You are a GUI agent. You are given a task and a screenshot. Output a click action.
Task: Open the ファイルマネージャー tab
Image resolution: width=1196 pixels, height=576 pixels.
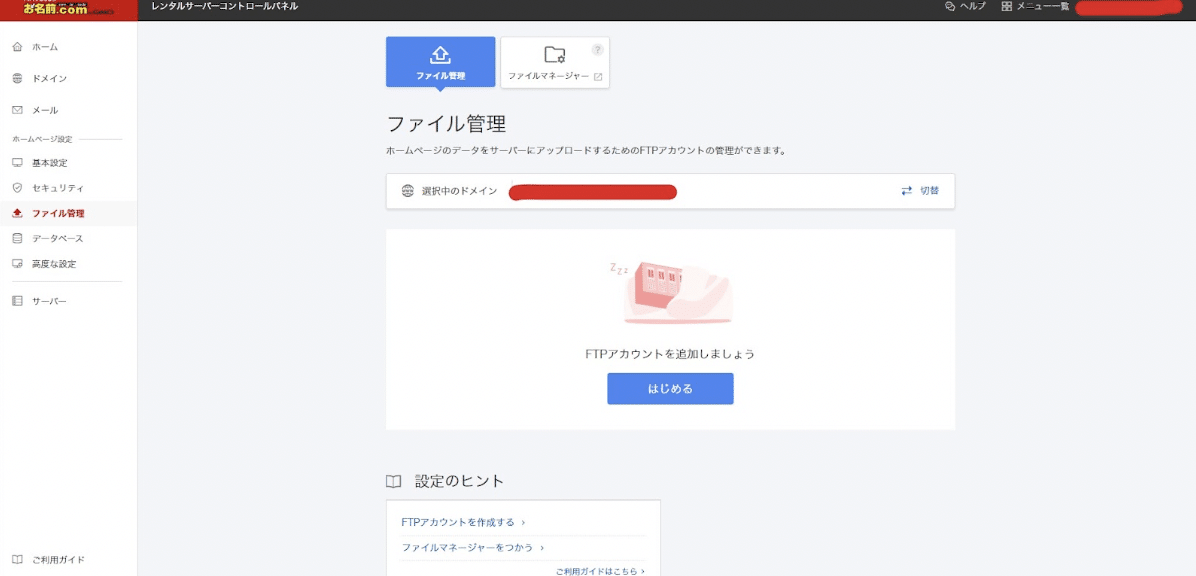(x=554, y=62)
